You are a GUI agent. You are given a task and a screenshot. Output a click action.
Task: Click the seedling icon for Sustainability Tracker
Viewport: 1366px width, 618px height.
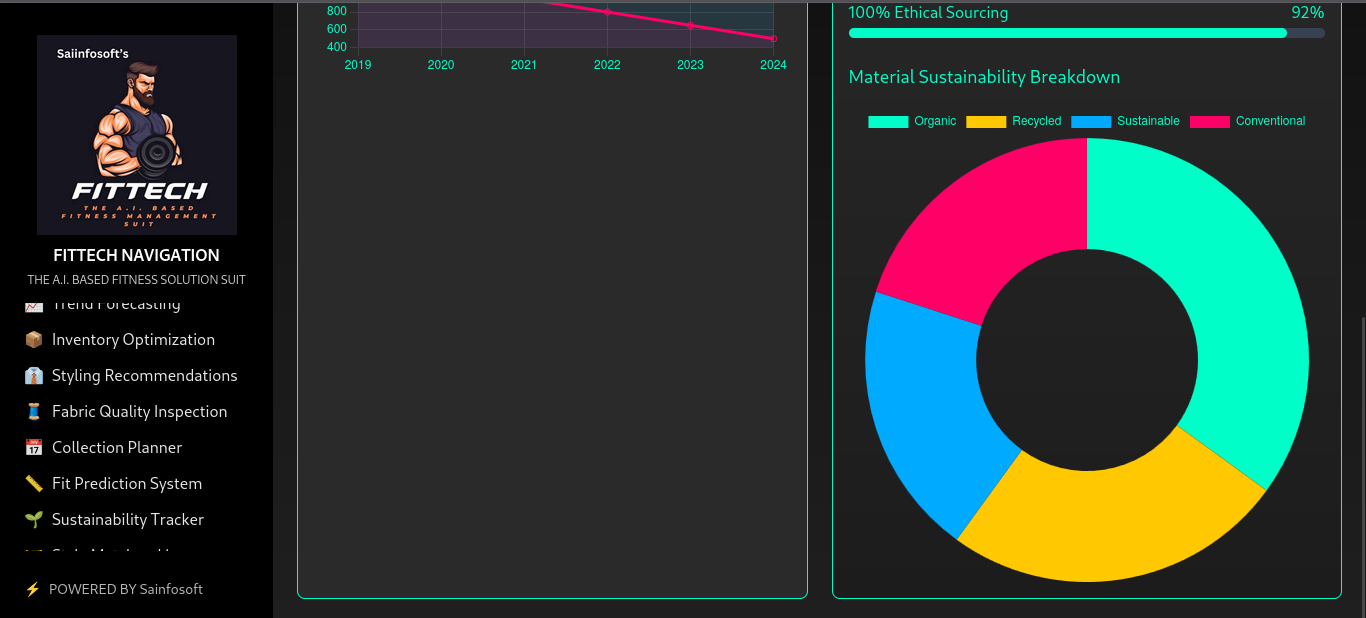(x=34, y=520)
